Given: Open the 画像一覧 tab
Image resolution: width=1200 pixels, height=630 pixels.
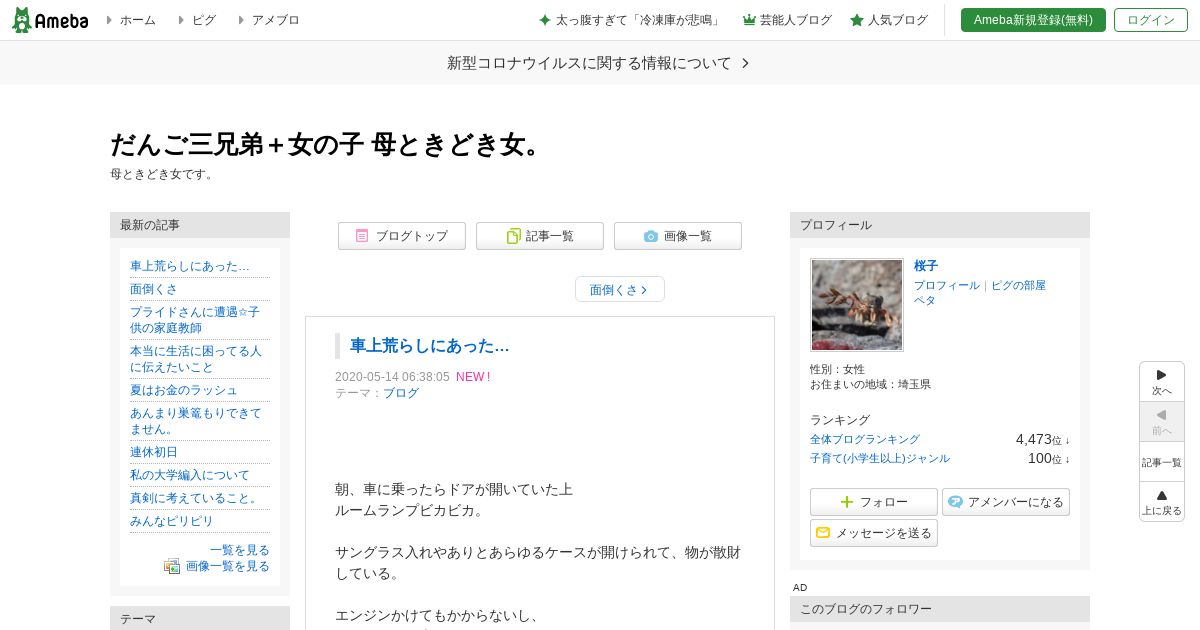Looking at the screenshot, I should [x=678, y=236].
